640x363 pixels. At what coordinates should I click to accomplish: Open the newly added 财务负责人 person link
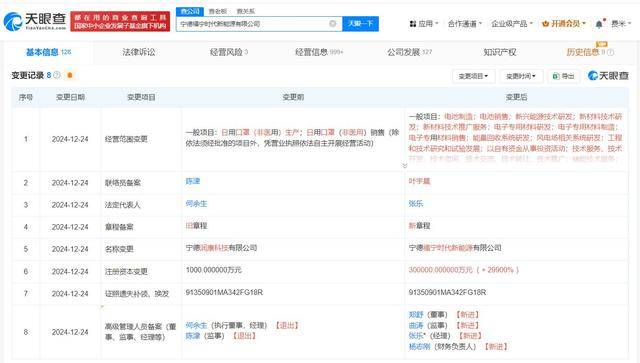(419, 347)
